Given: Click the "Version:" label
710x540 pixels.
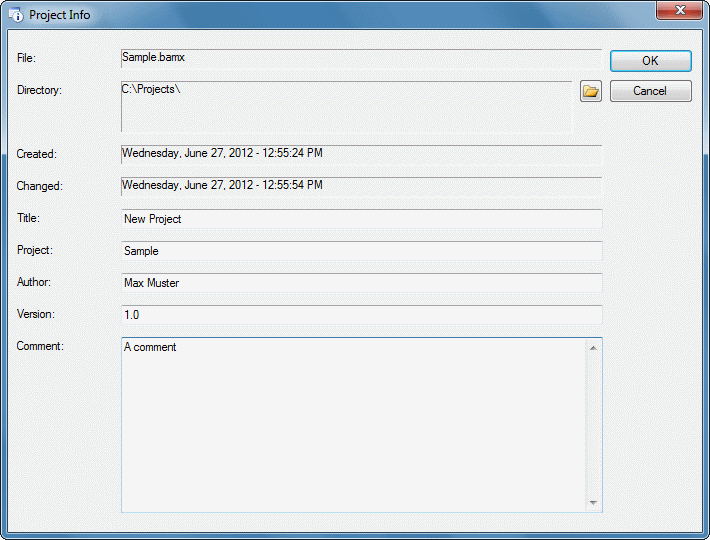Looking at the screenshot, I should (x=36, y=314).
